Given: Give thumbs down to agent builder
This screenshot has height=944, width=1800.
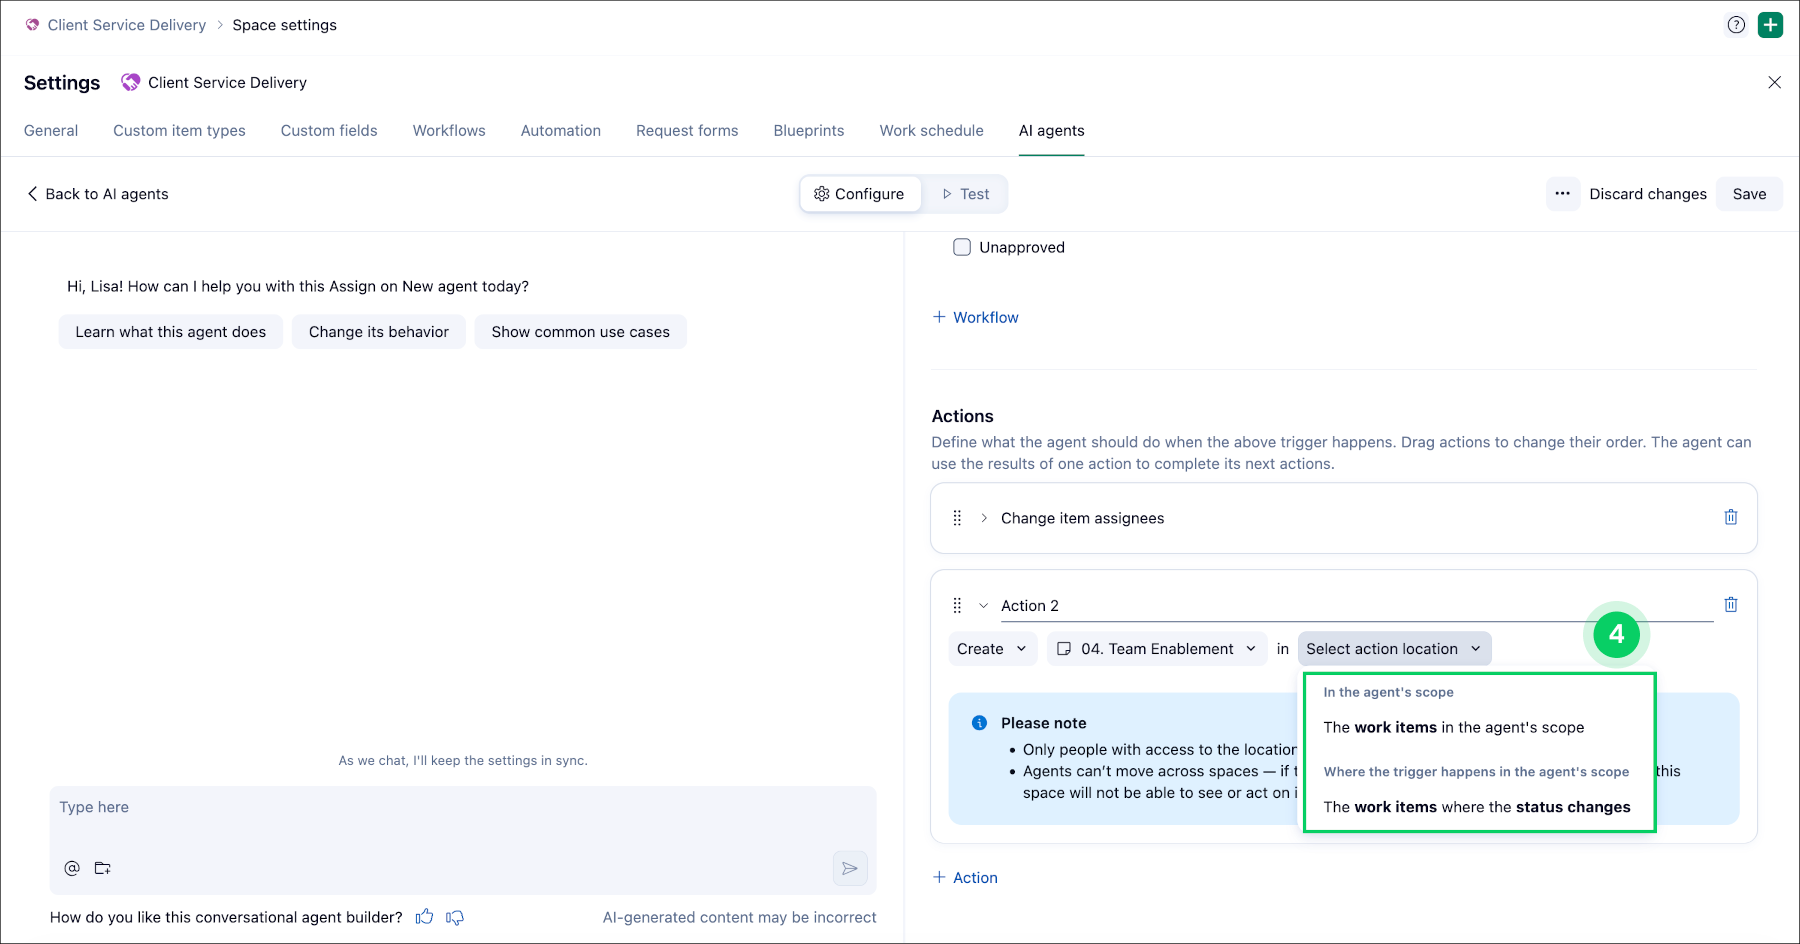Looking at the screenshot, I should 455,917.
